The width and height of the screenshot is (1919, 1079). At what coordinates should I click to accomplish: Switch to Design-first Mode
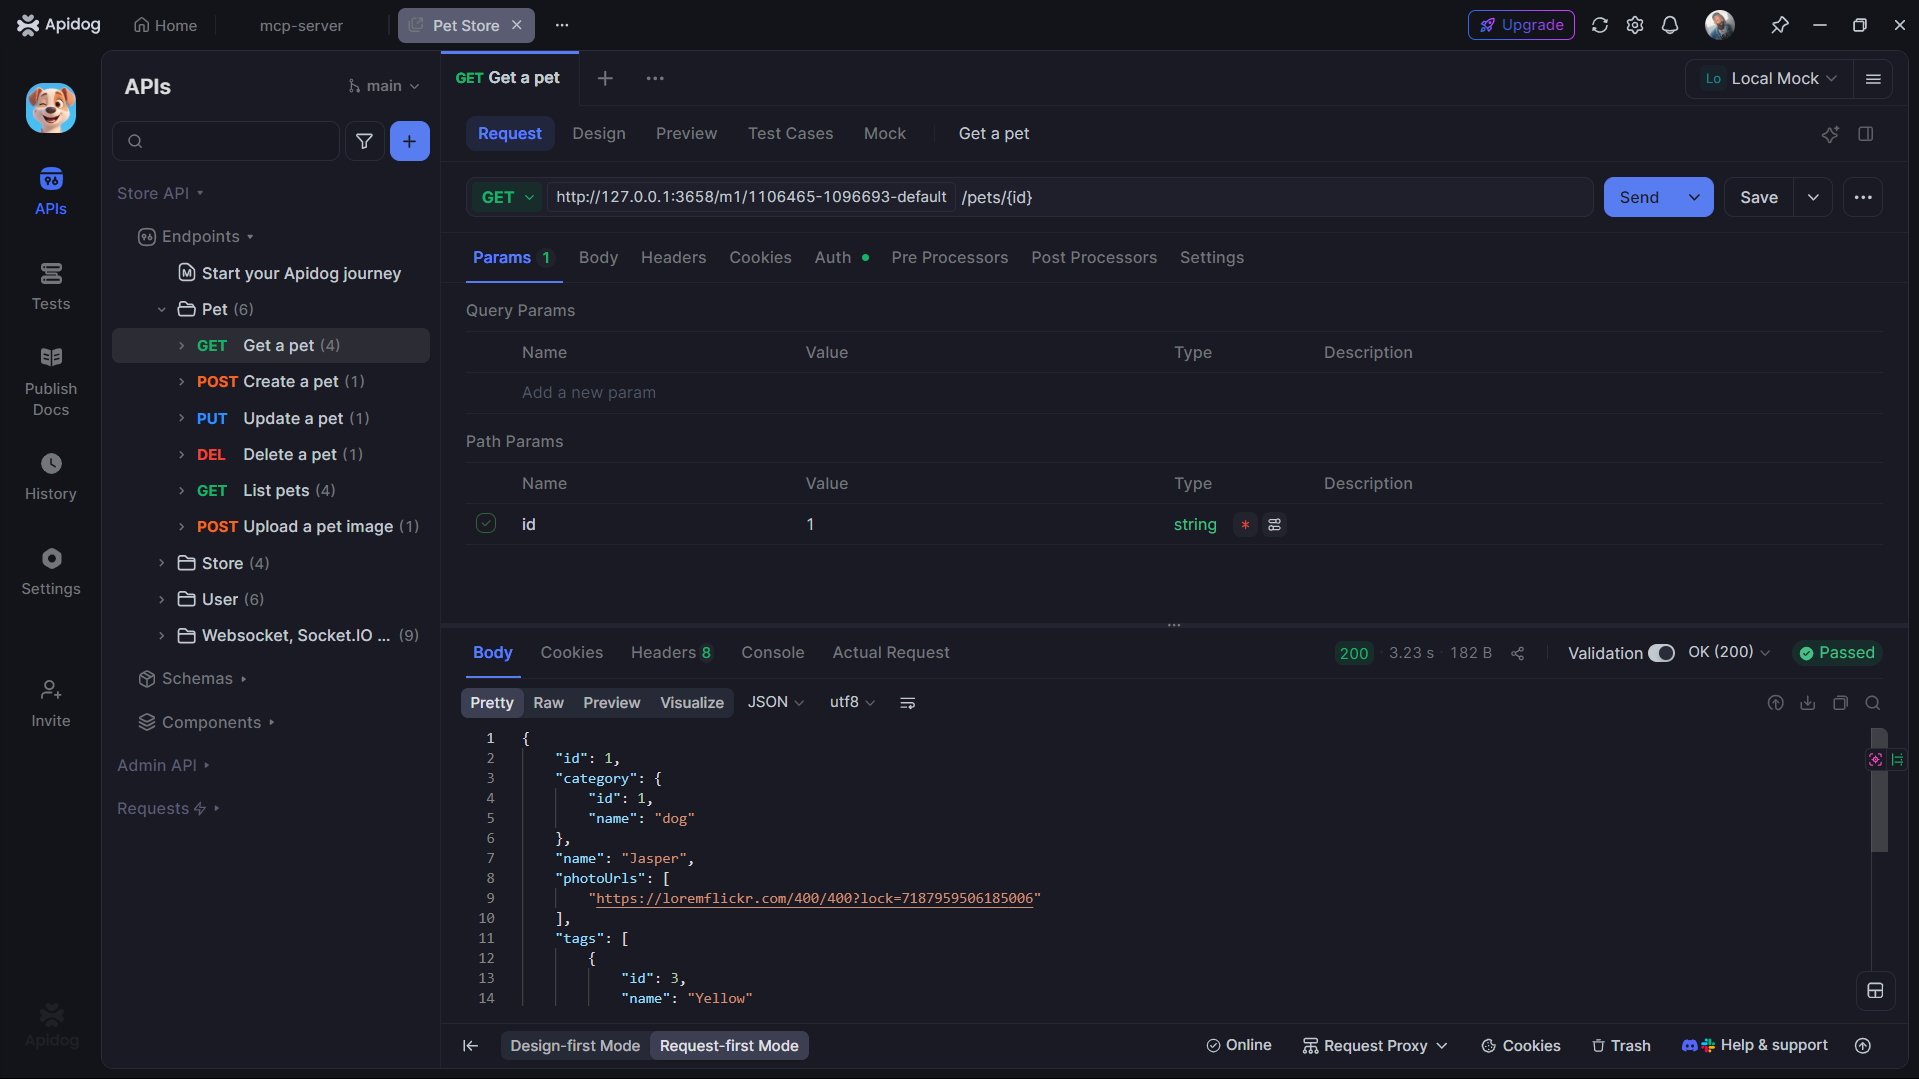point(574,1045)
